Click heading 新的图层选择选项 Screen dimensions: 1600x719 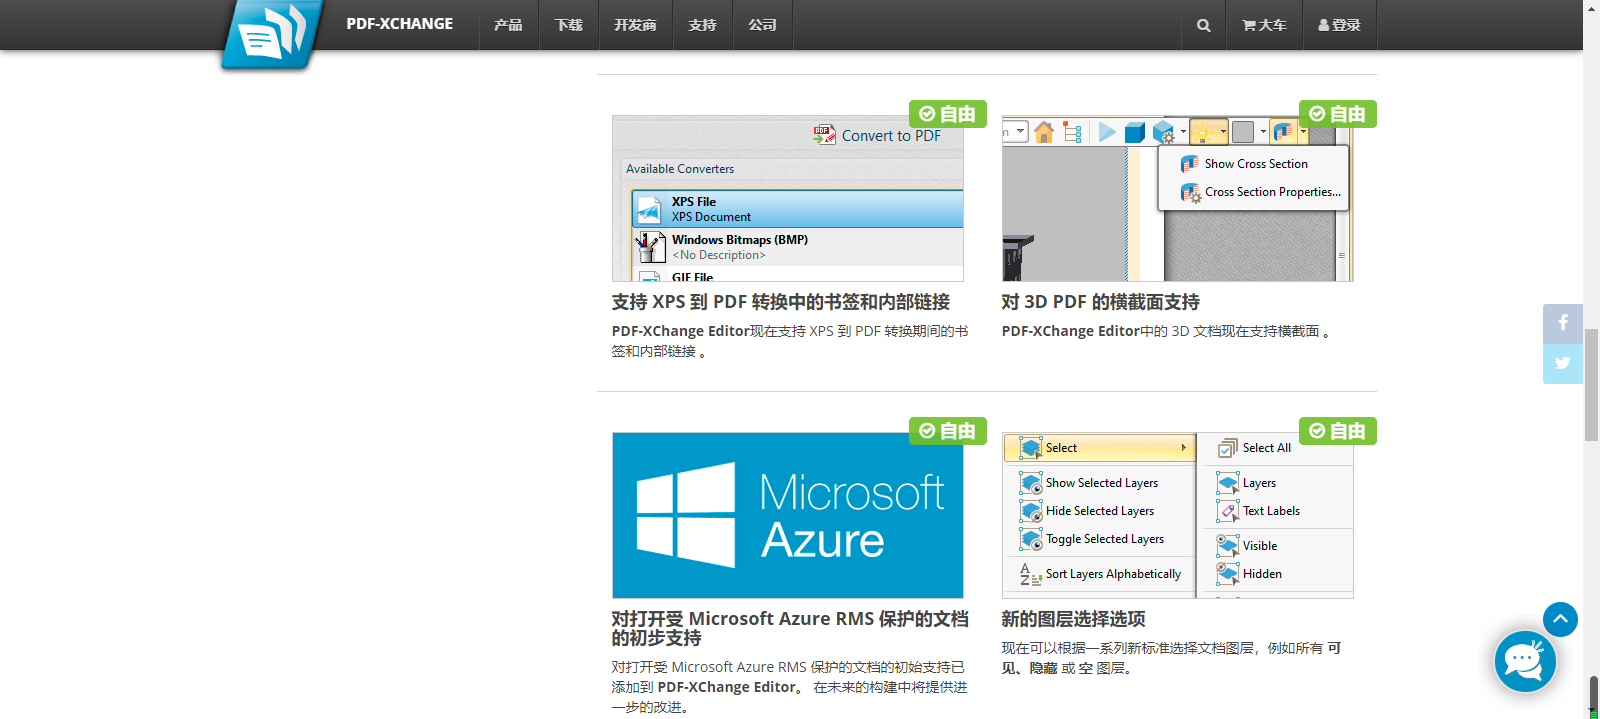tap(1074, 619)
